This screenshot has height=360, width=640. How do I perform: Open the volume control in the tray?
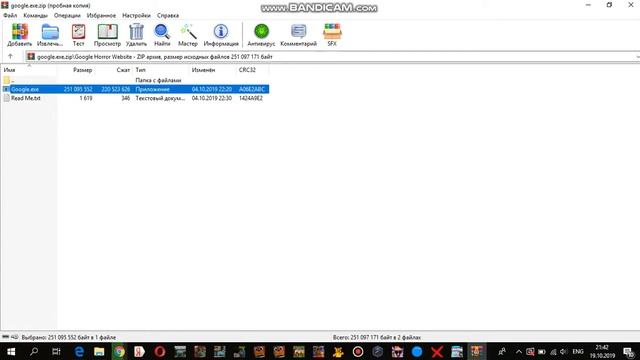[564, 351]
